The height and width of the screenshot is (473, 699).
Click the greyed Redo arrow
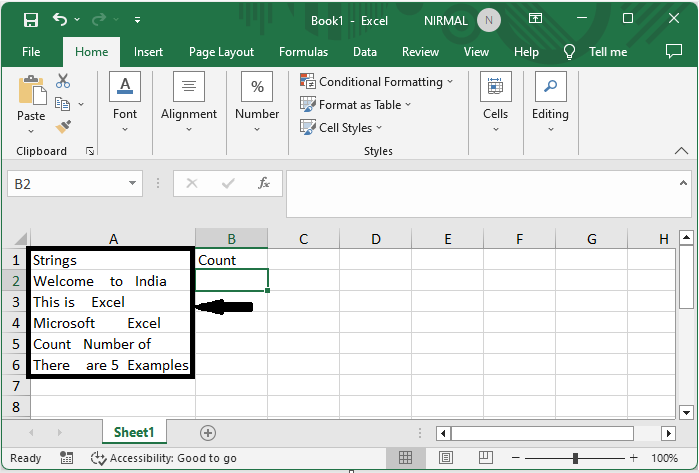click(x=99, y=20)
